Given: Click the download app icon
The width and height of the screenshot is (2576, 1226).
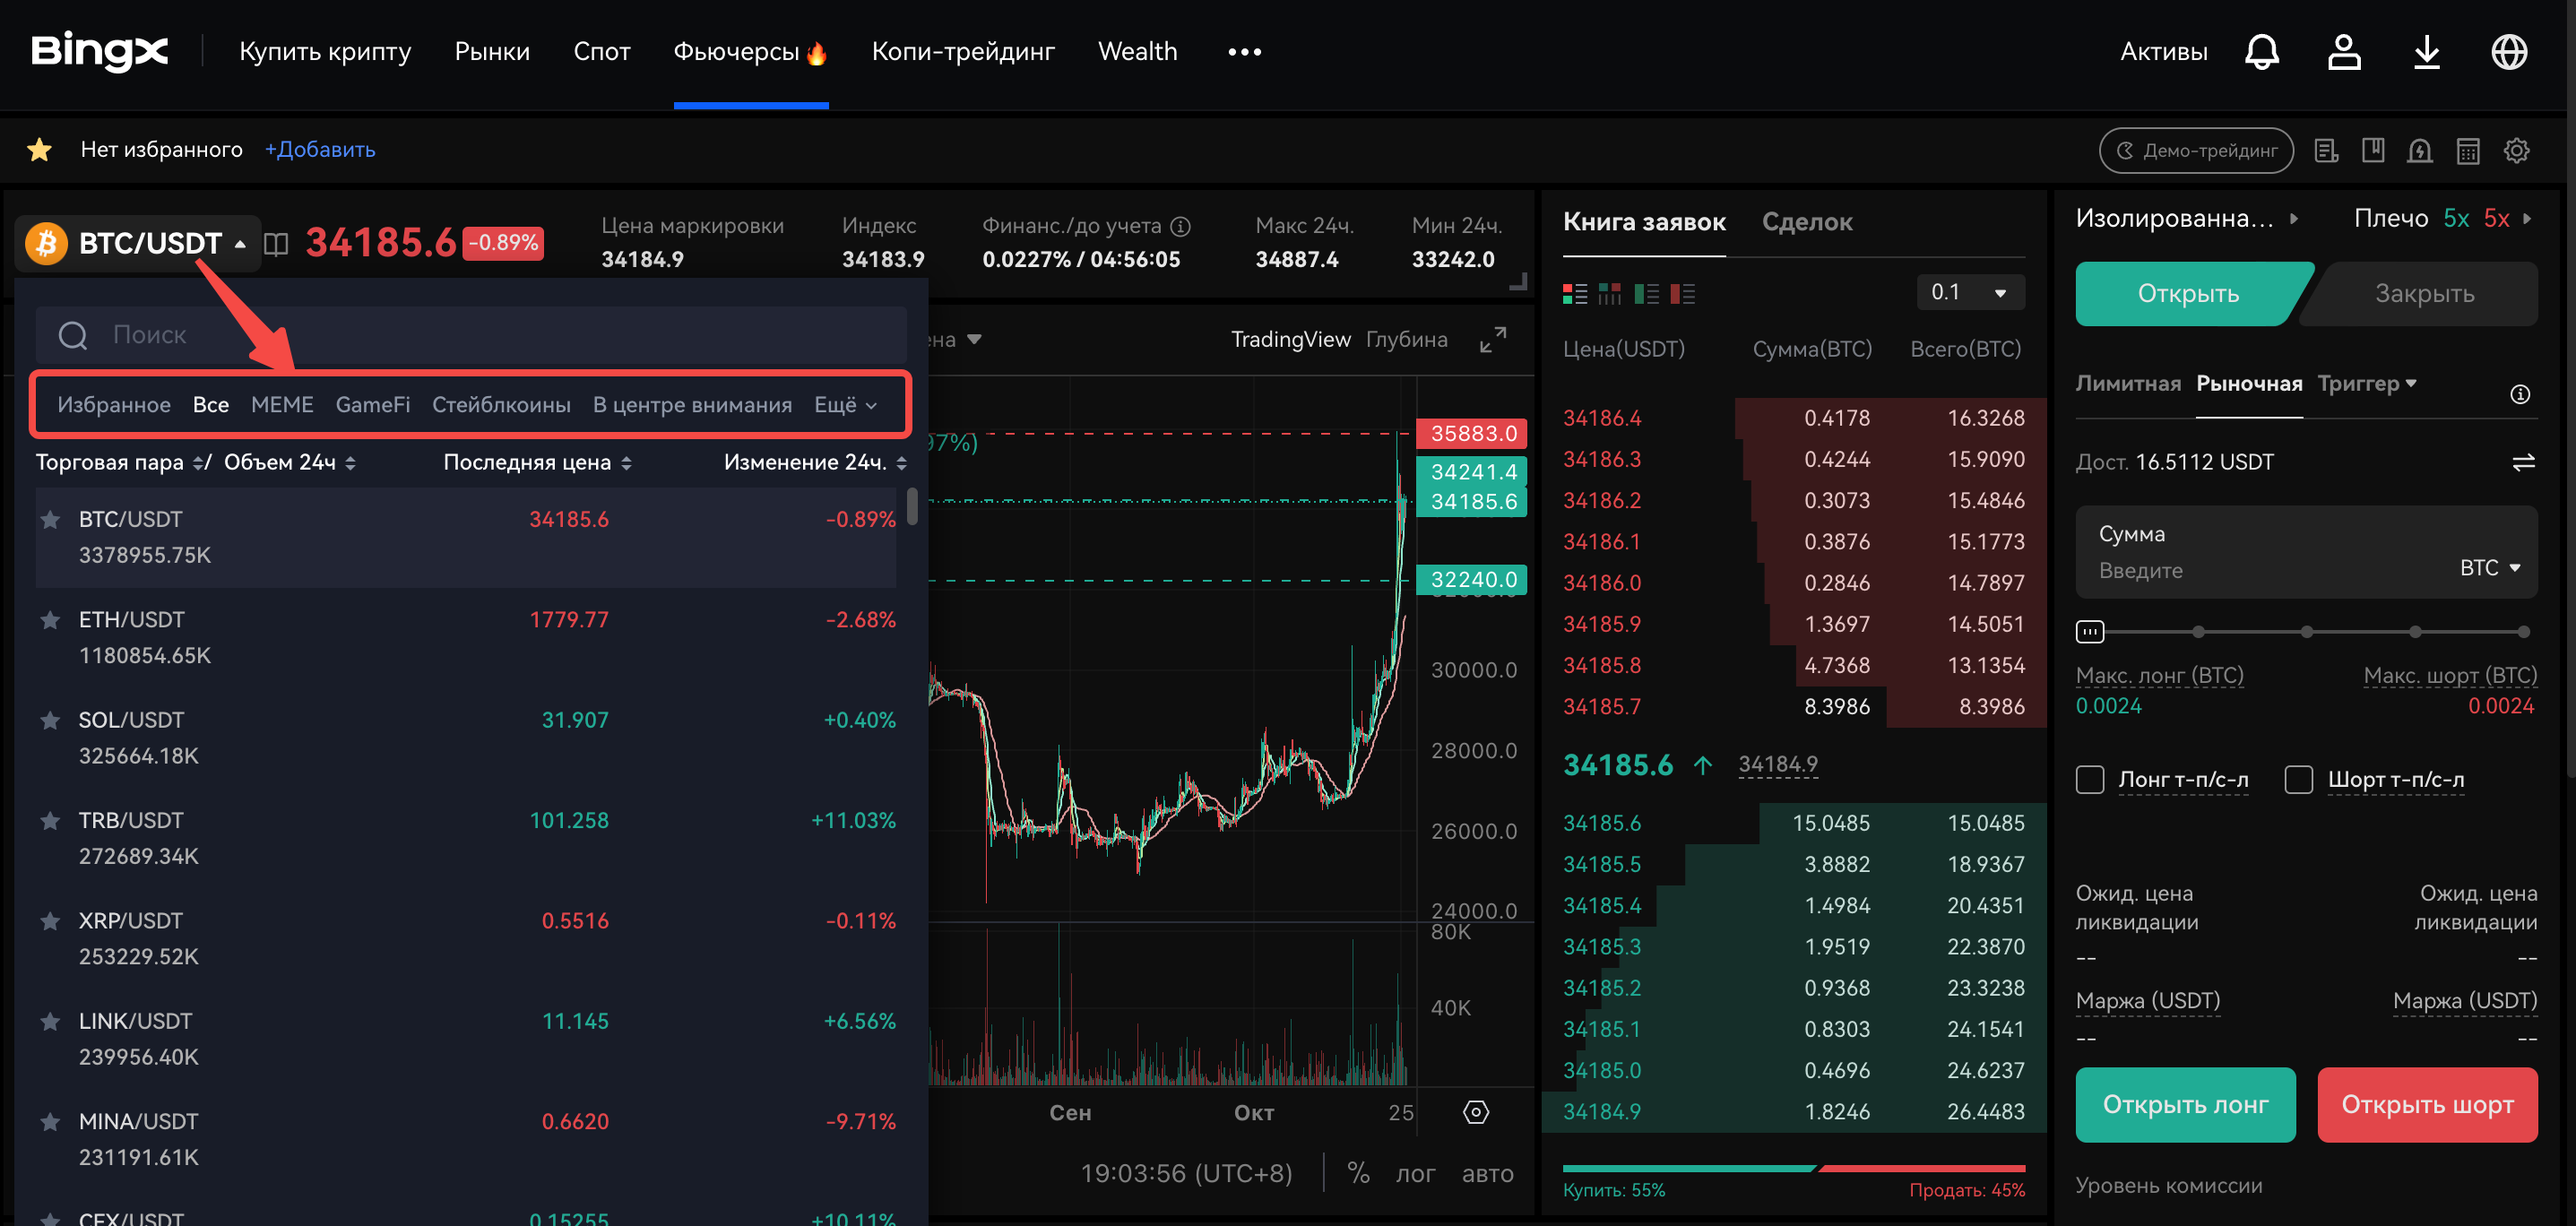Looking at the screenshot, I should click(x=2426, y=52).
